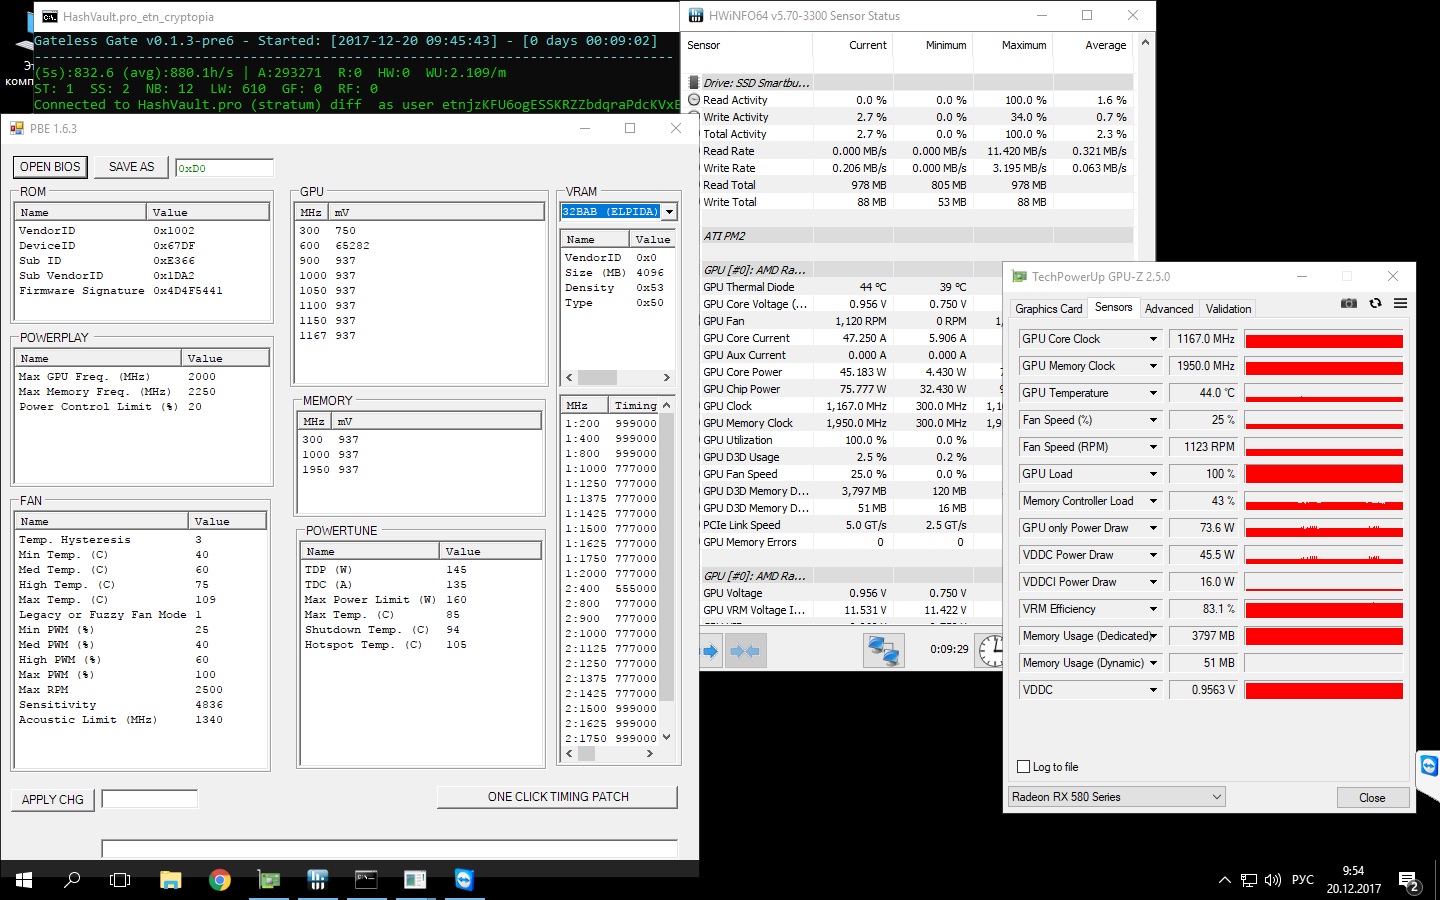Click the HWiNFO expand-columns right arrow button

(x=710, y=651)
